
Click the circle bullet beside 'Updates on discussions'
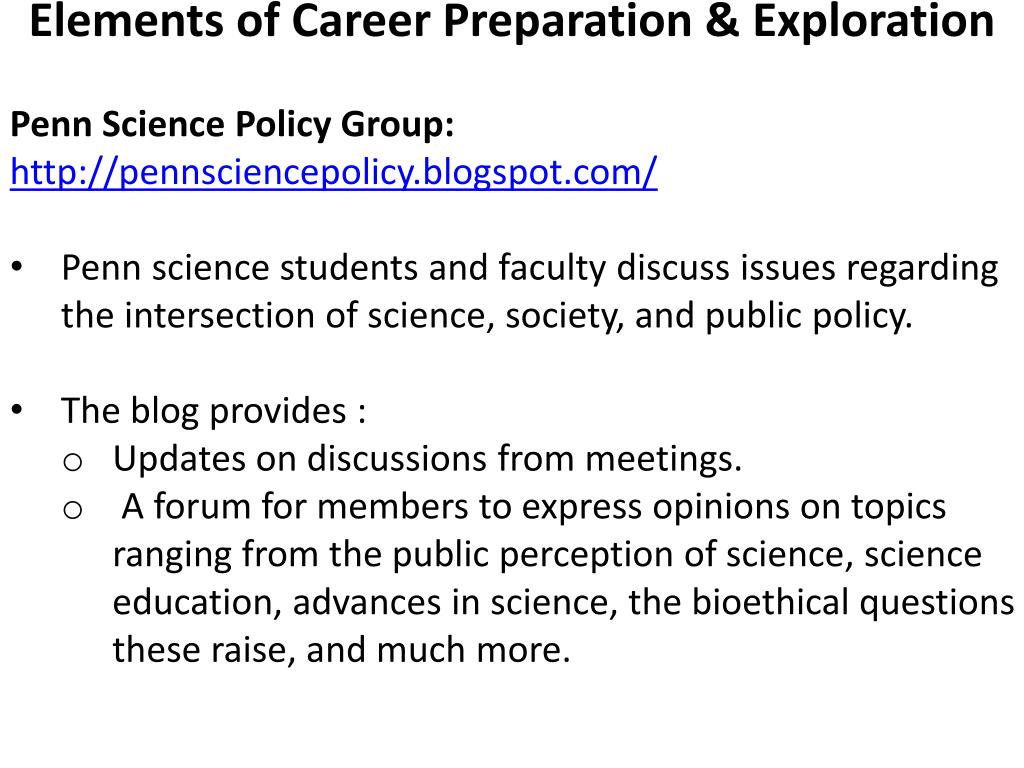(x=72, y=462)
